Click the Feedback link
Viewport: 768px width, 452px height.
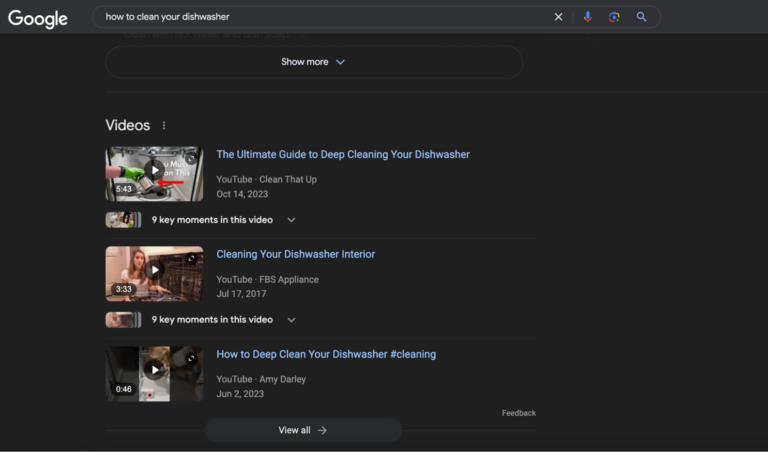519,413
